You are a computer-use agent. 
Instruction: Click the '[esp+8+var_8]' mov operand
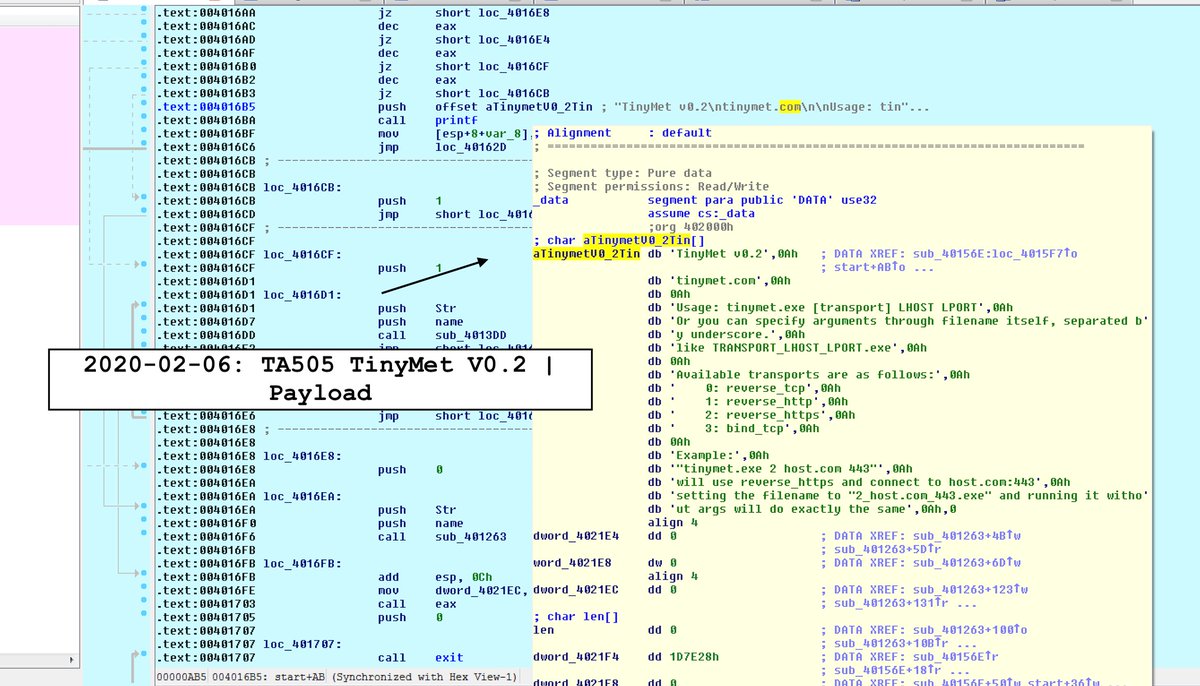pos(482,133)
